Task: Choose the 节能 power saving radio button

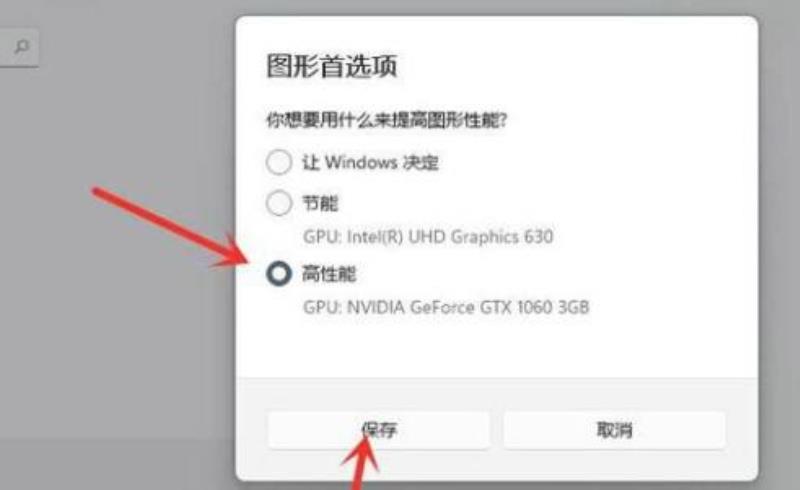Action: (279, 203)
